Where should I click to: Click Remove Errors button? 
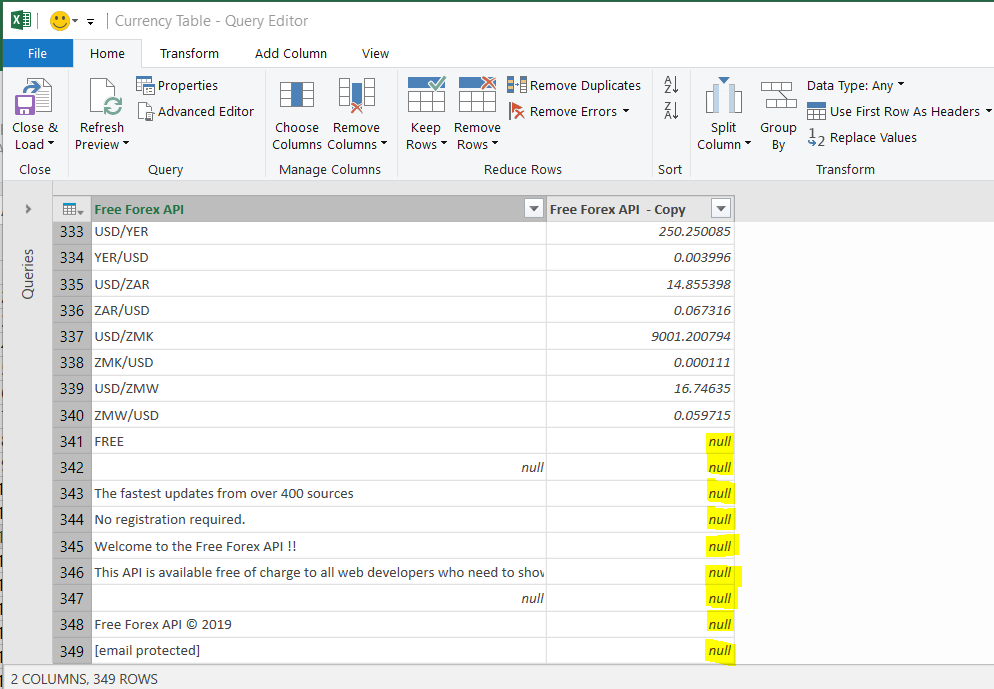tap(563, 111)
